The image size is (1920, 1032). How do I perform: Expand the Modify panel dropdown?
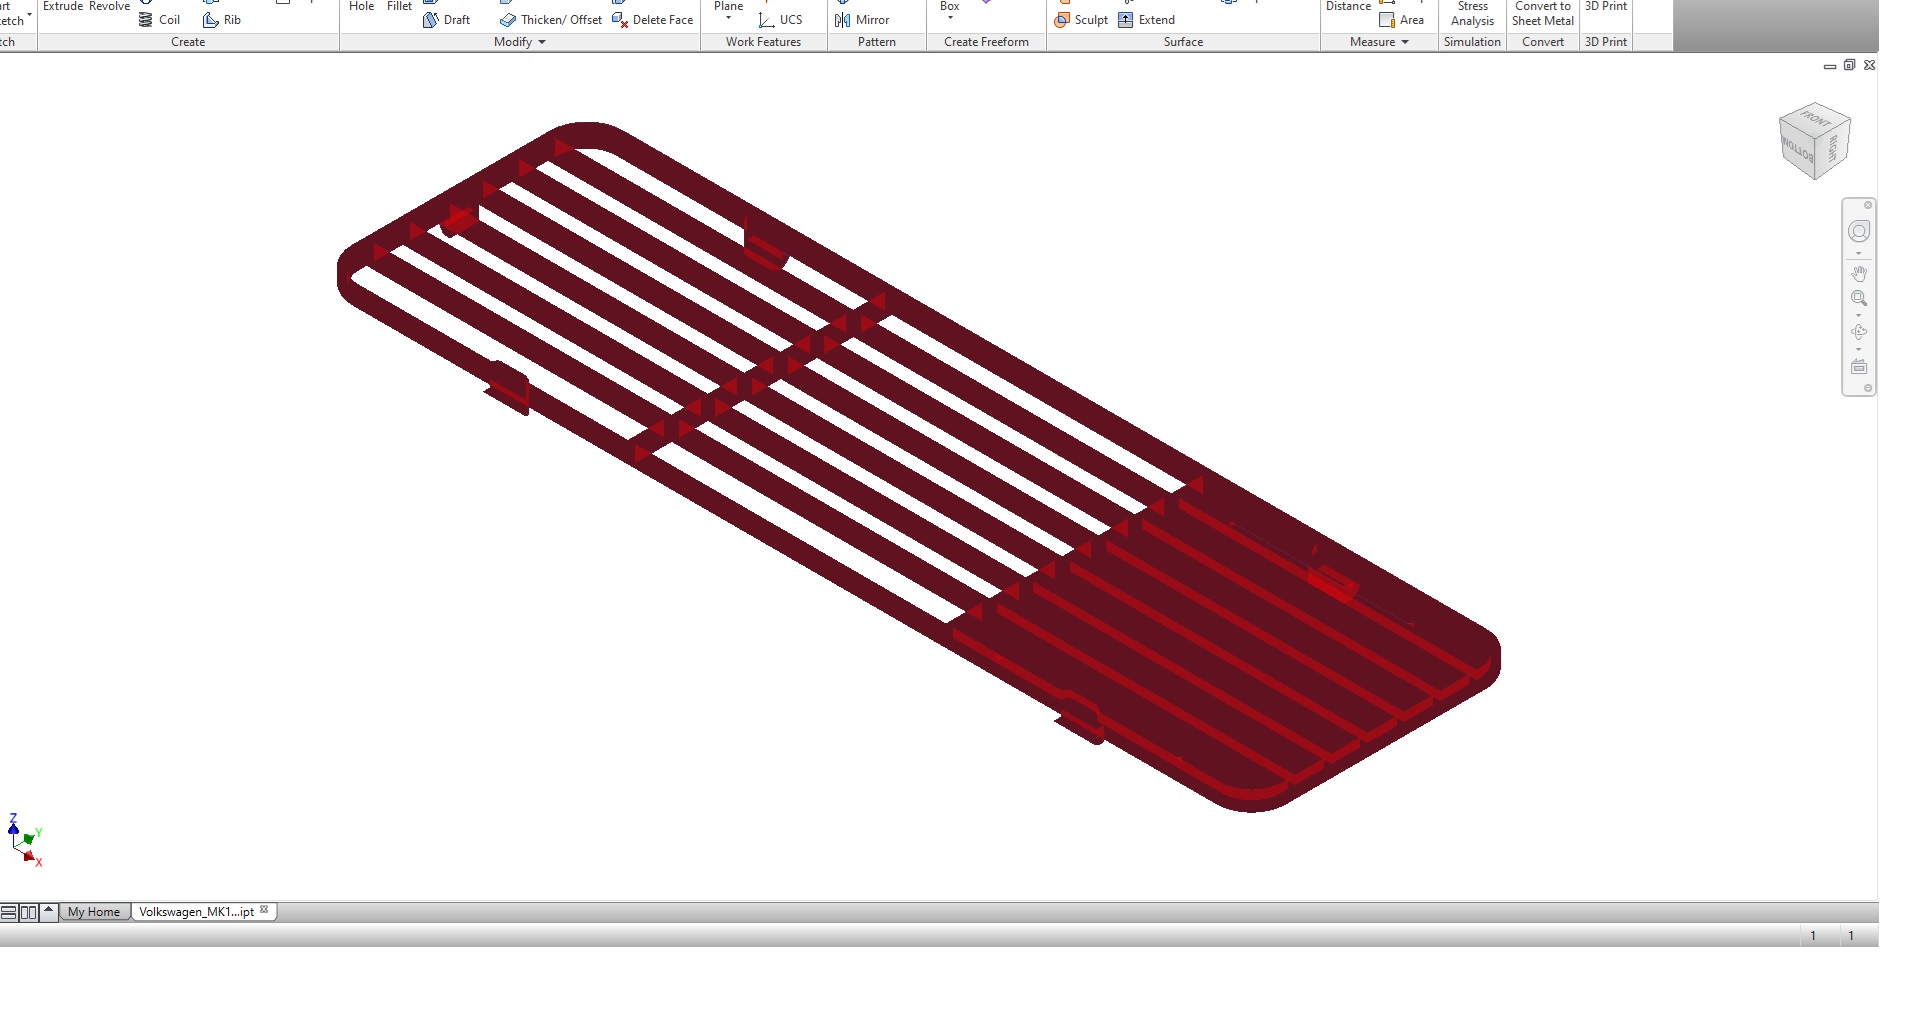click(x=542, y=42)
